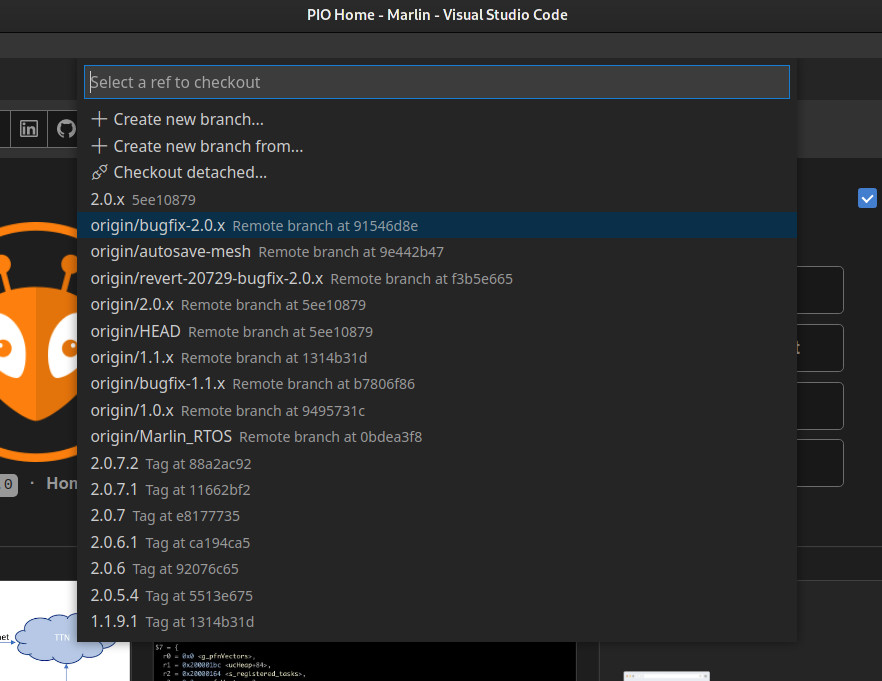Select origin/HEAD remote branch
882x681 pixels.
437,331
